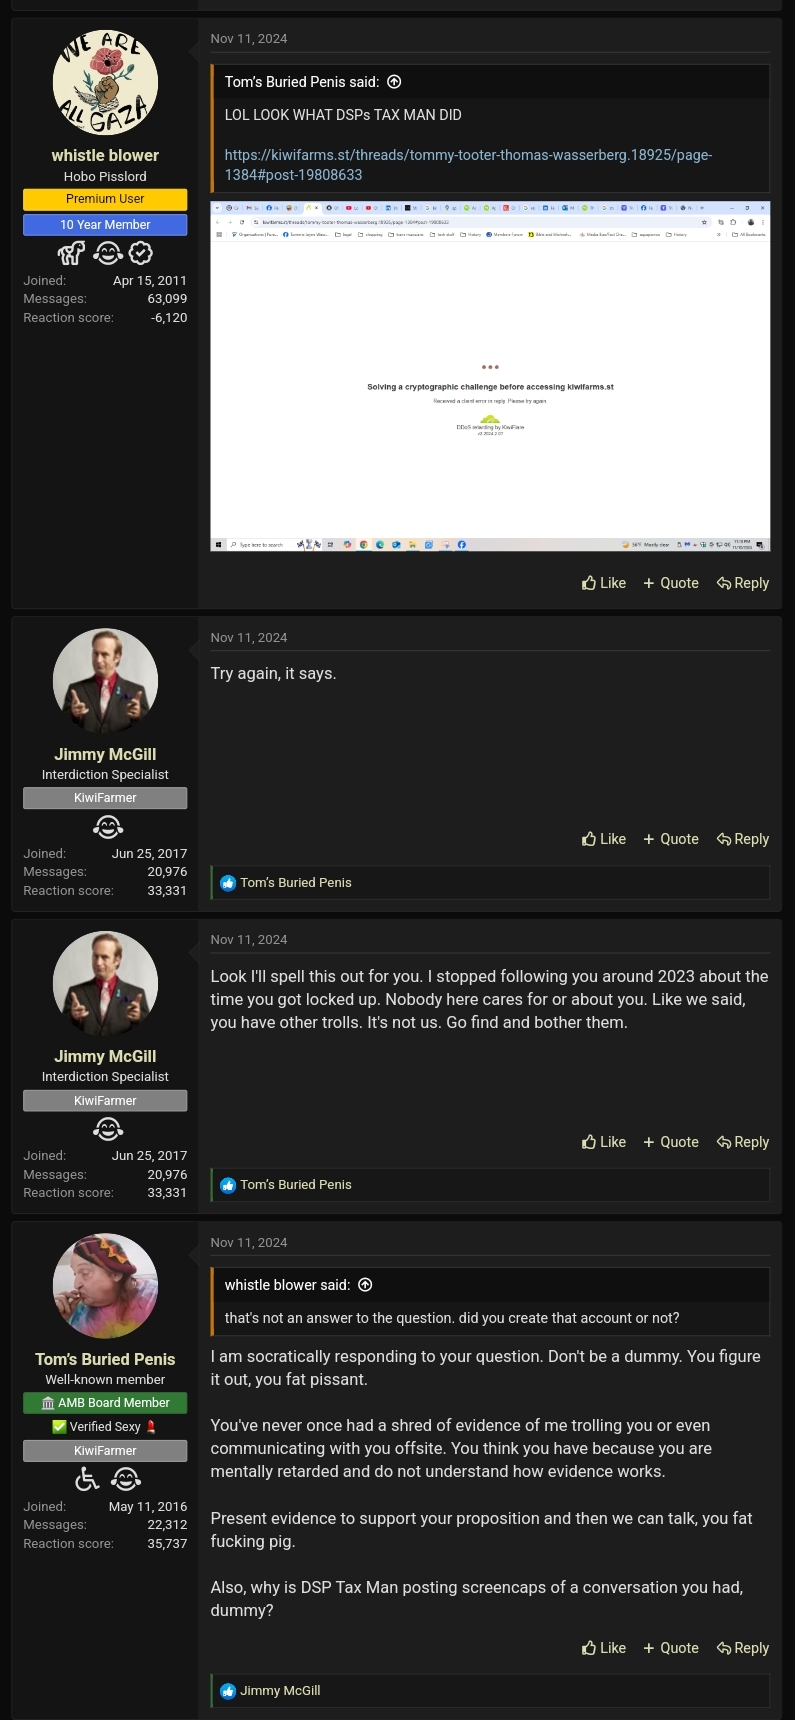Open whistle blower's profile via avatar
The image size is (795, 1720).
tap(105, 82)
